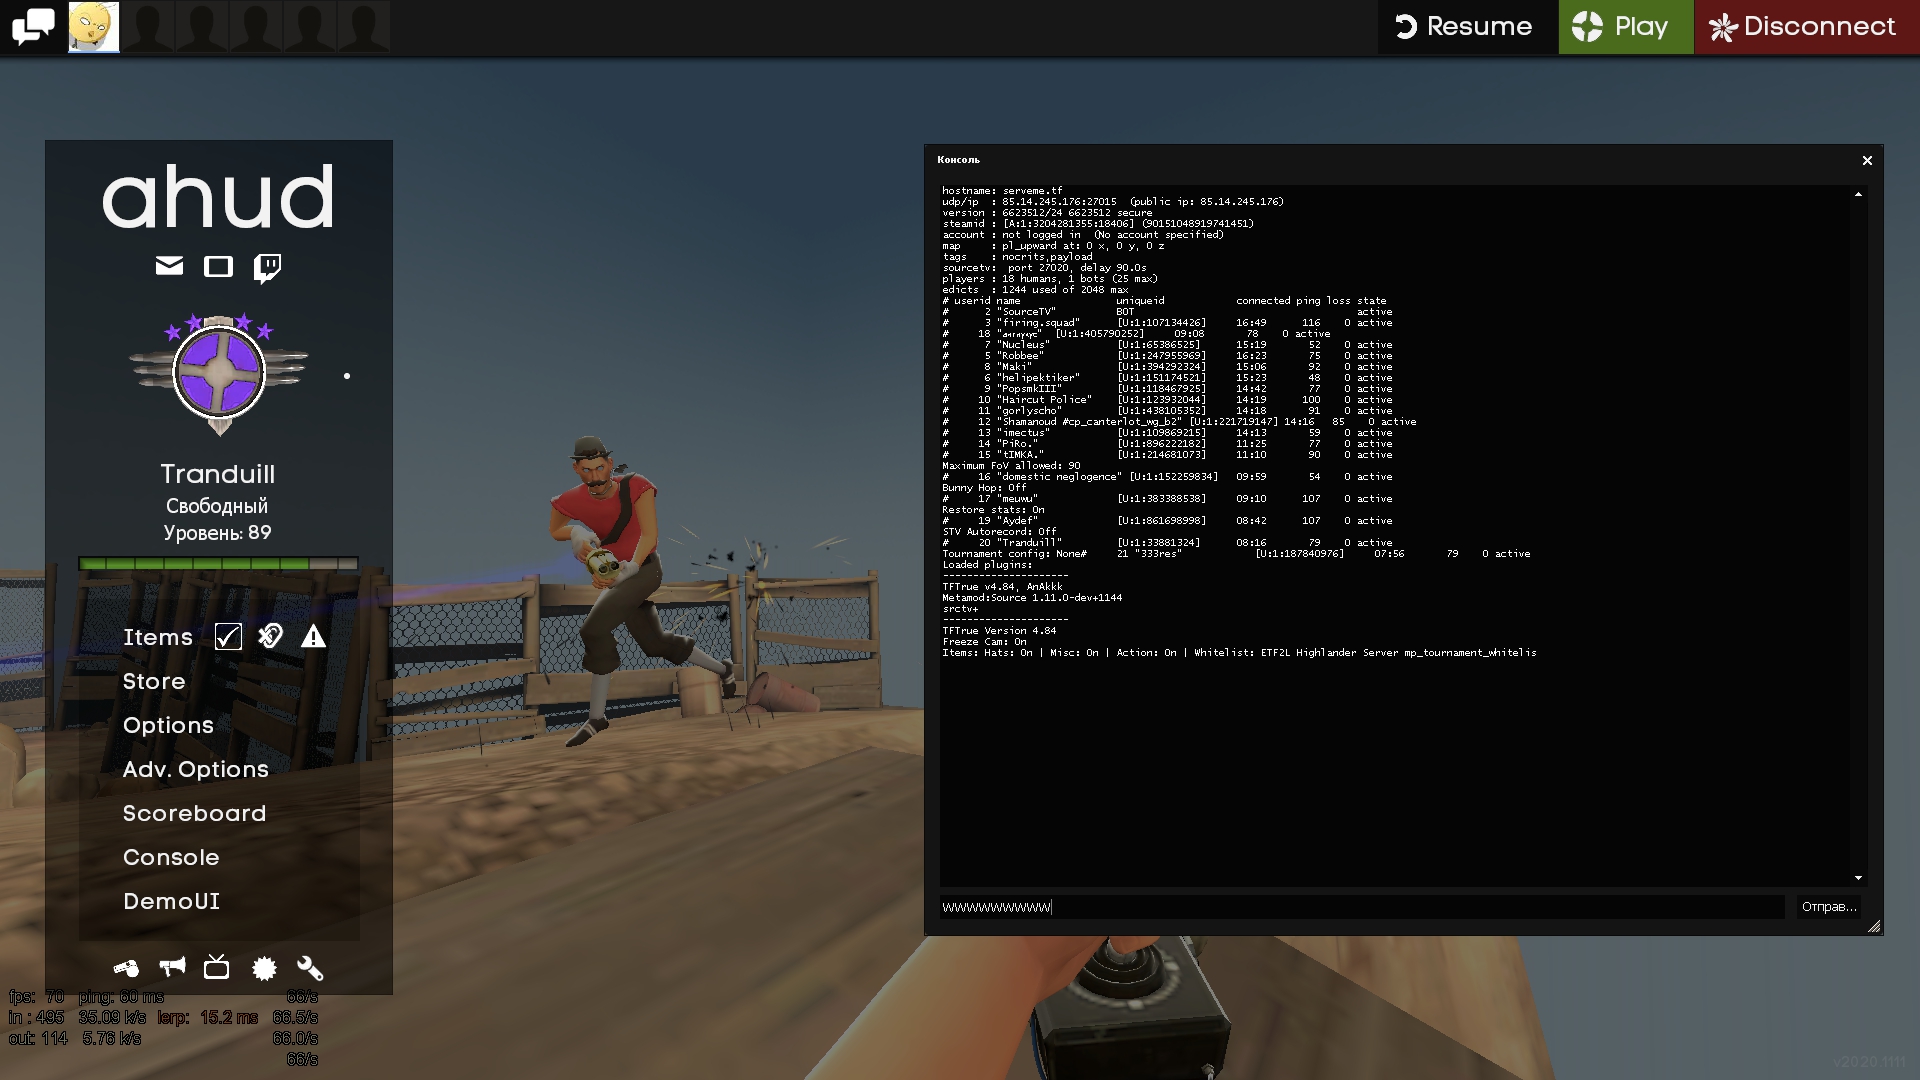Open the Options menu entry
This screenshot has height=1080, width=1920.
[x=168, y=725]
